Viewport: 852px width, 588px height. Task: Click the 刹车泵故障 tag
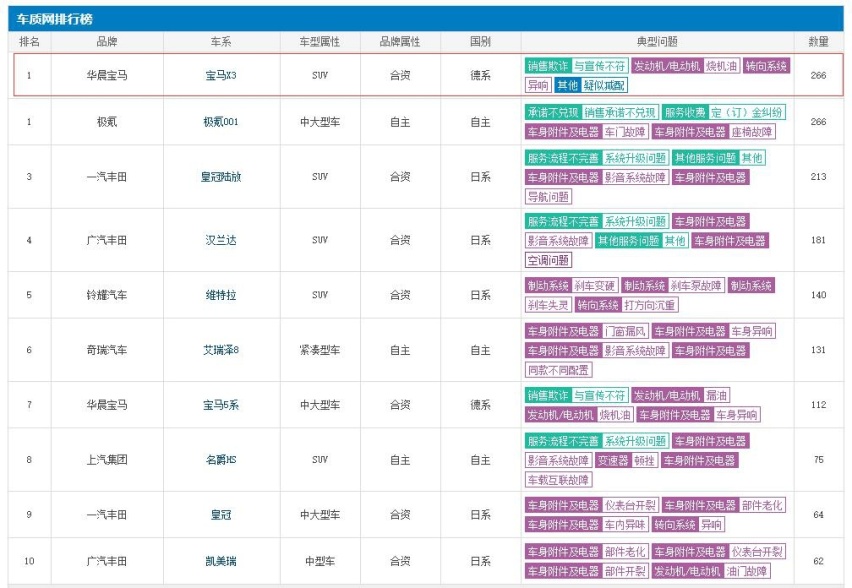coord(696,285)
